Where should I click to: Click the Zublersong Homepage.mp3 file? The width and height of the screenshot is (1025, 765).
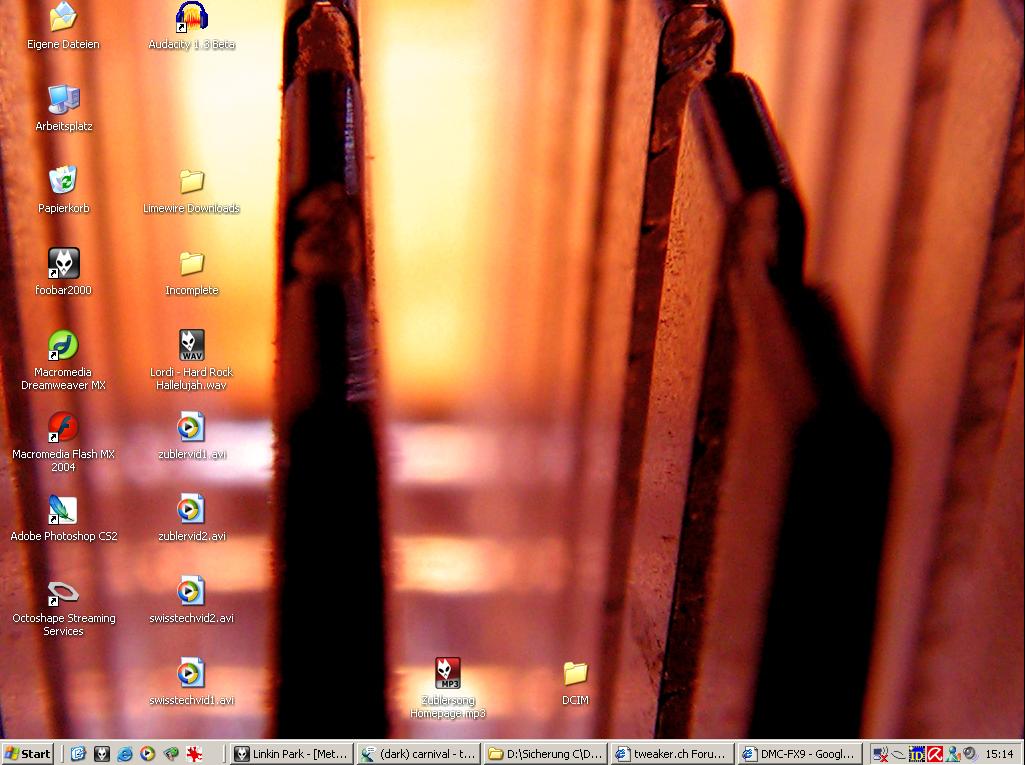pos(447,674)
